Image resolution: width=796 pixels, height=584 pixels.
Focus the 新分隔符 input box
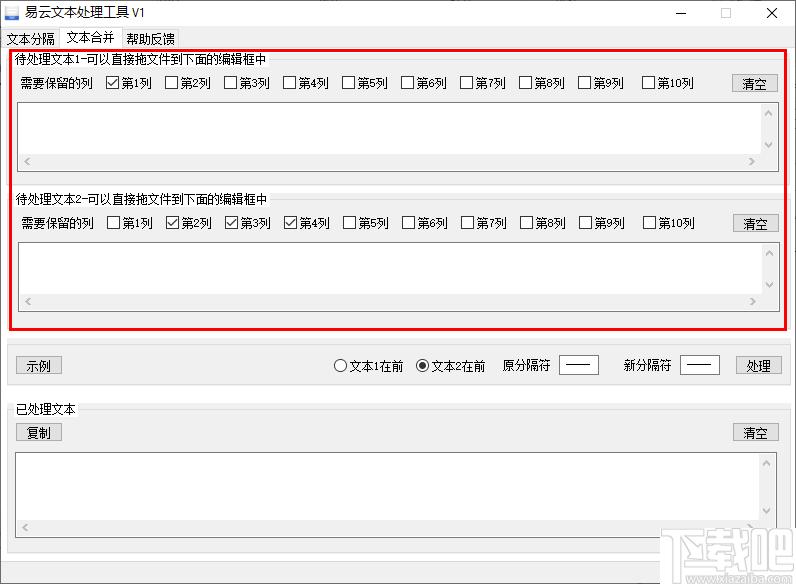700,365
